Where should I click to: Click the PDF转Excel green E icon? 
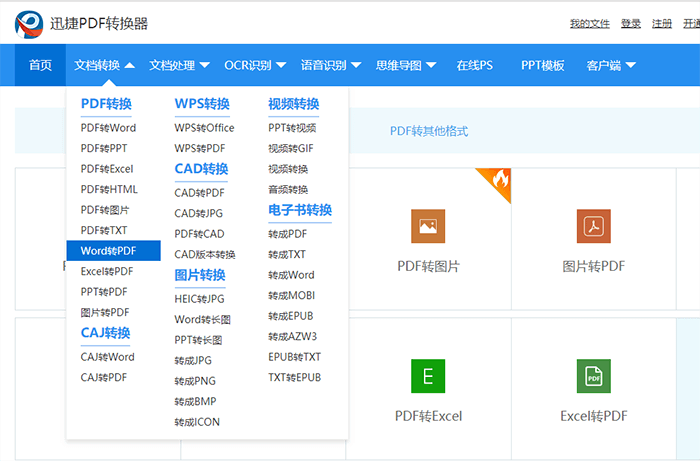click(428, 376)
